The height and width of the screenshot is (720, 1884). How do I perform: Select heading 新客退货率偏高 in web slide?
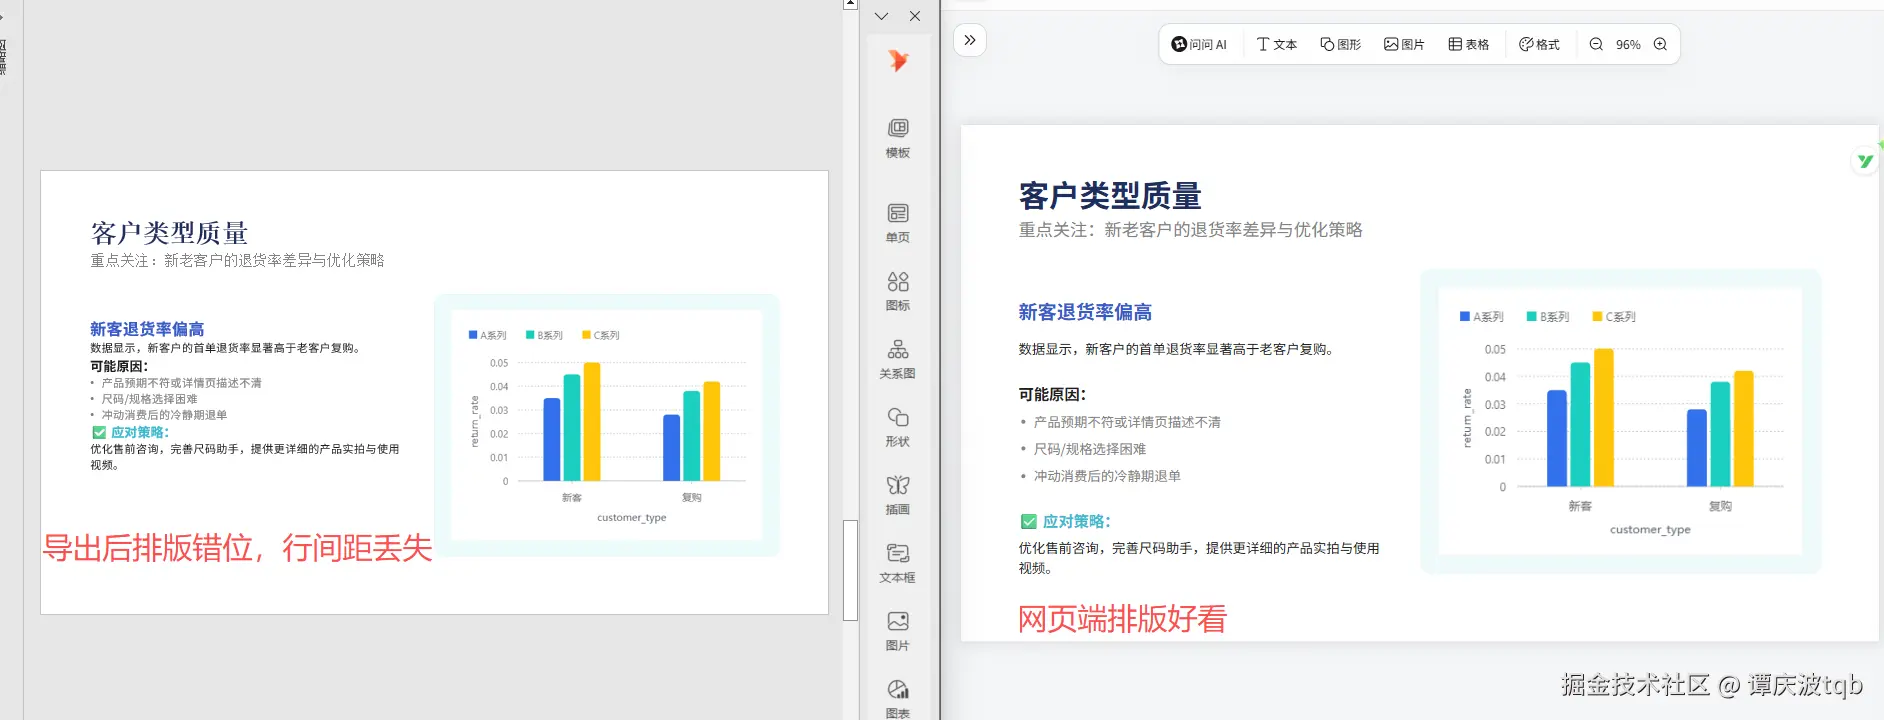click(1085, 313)
